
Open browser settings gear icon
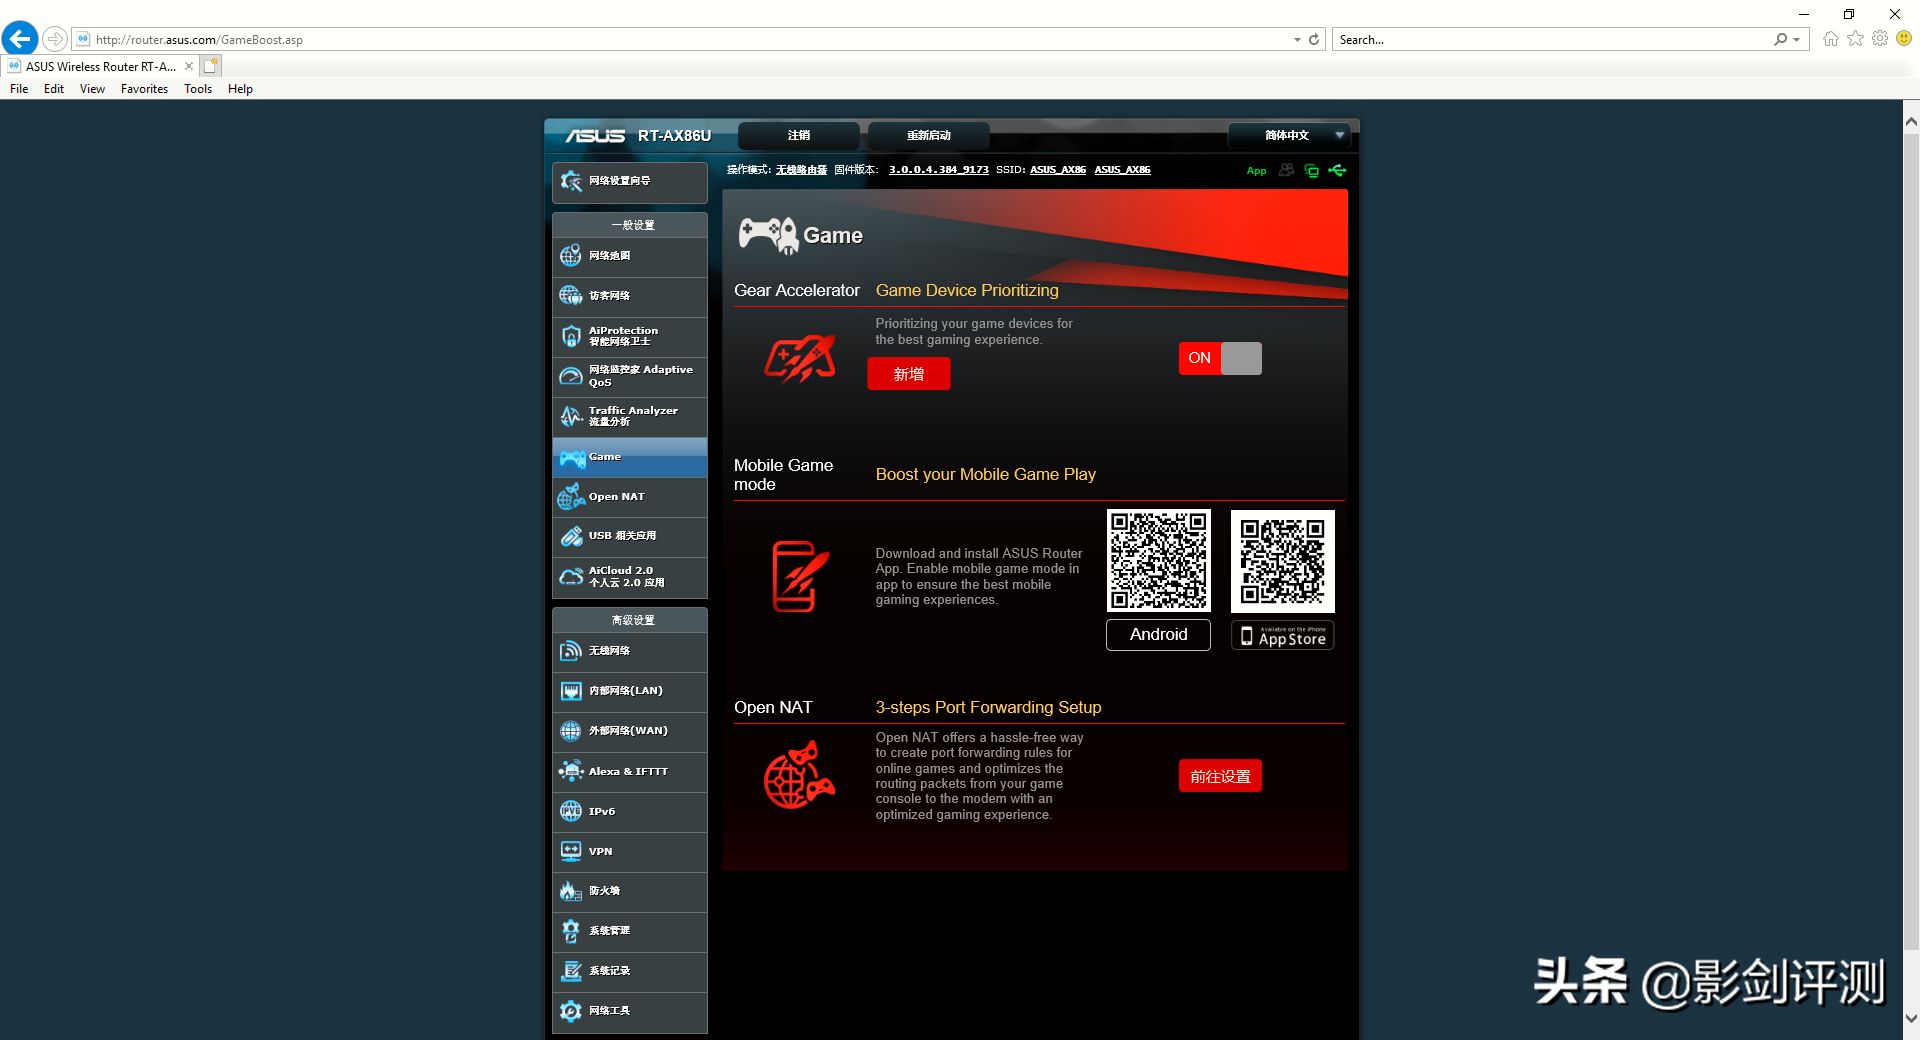[x=1880, y=39]
